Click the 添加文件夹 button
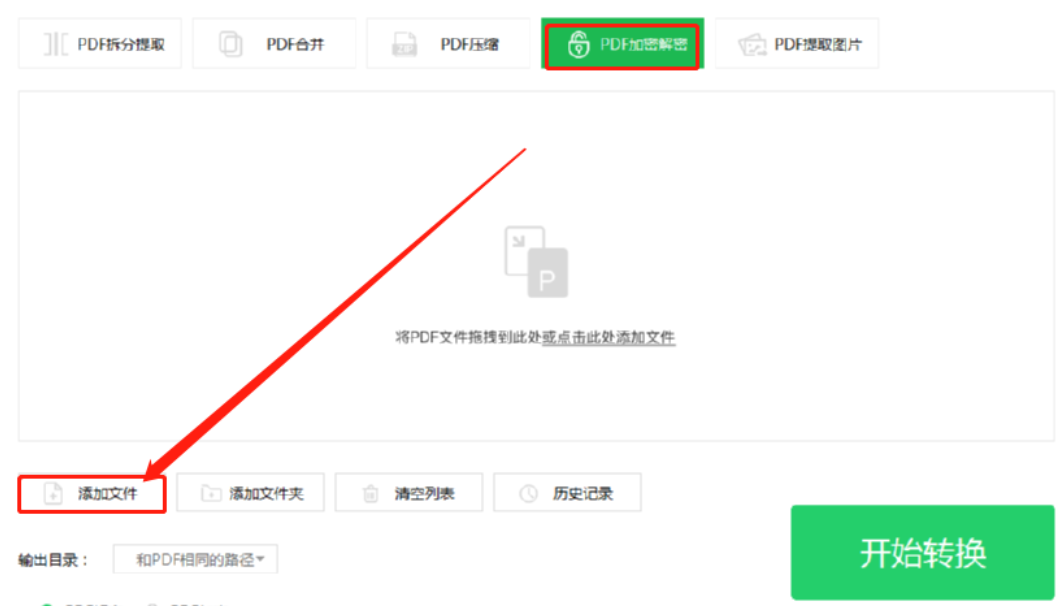This screenshot has height=606, width=1058. (250, 493)
